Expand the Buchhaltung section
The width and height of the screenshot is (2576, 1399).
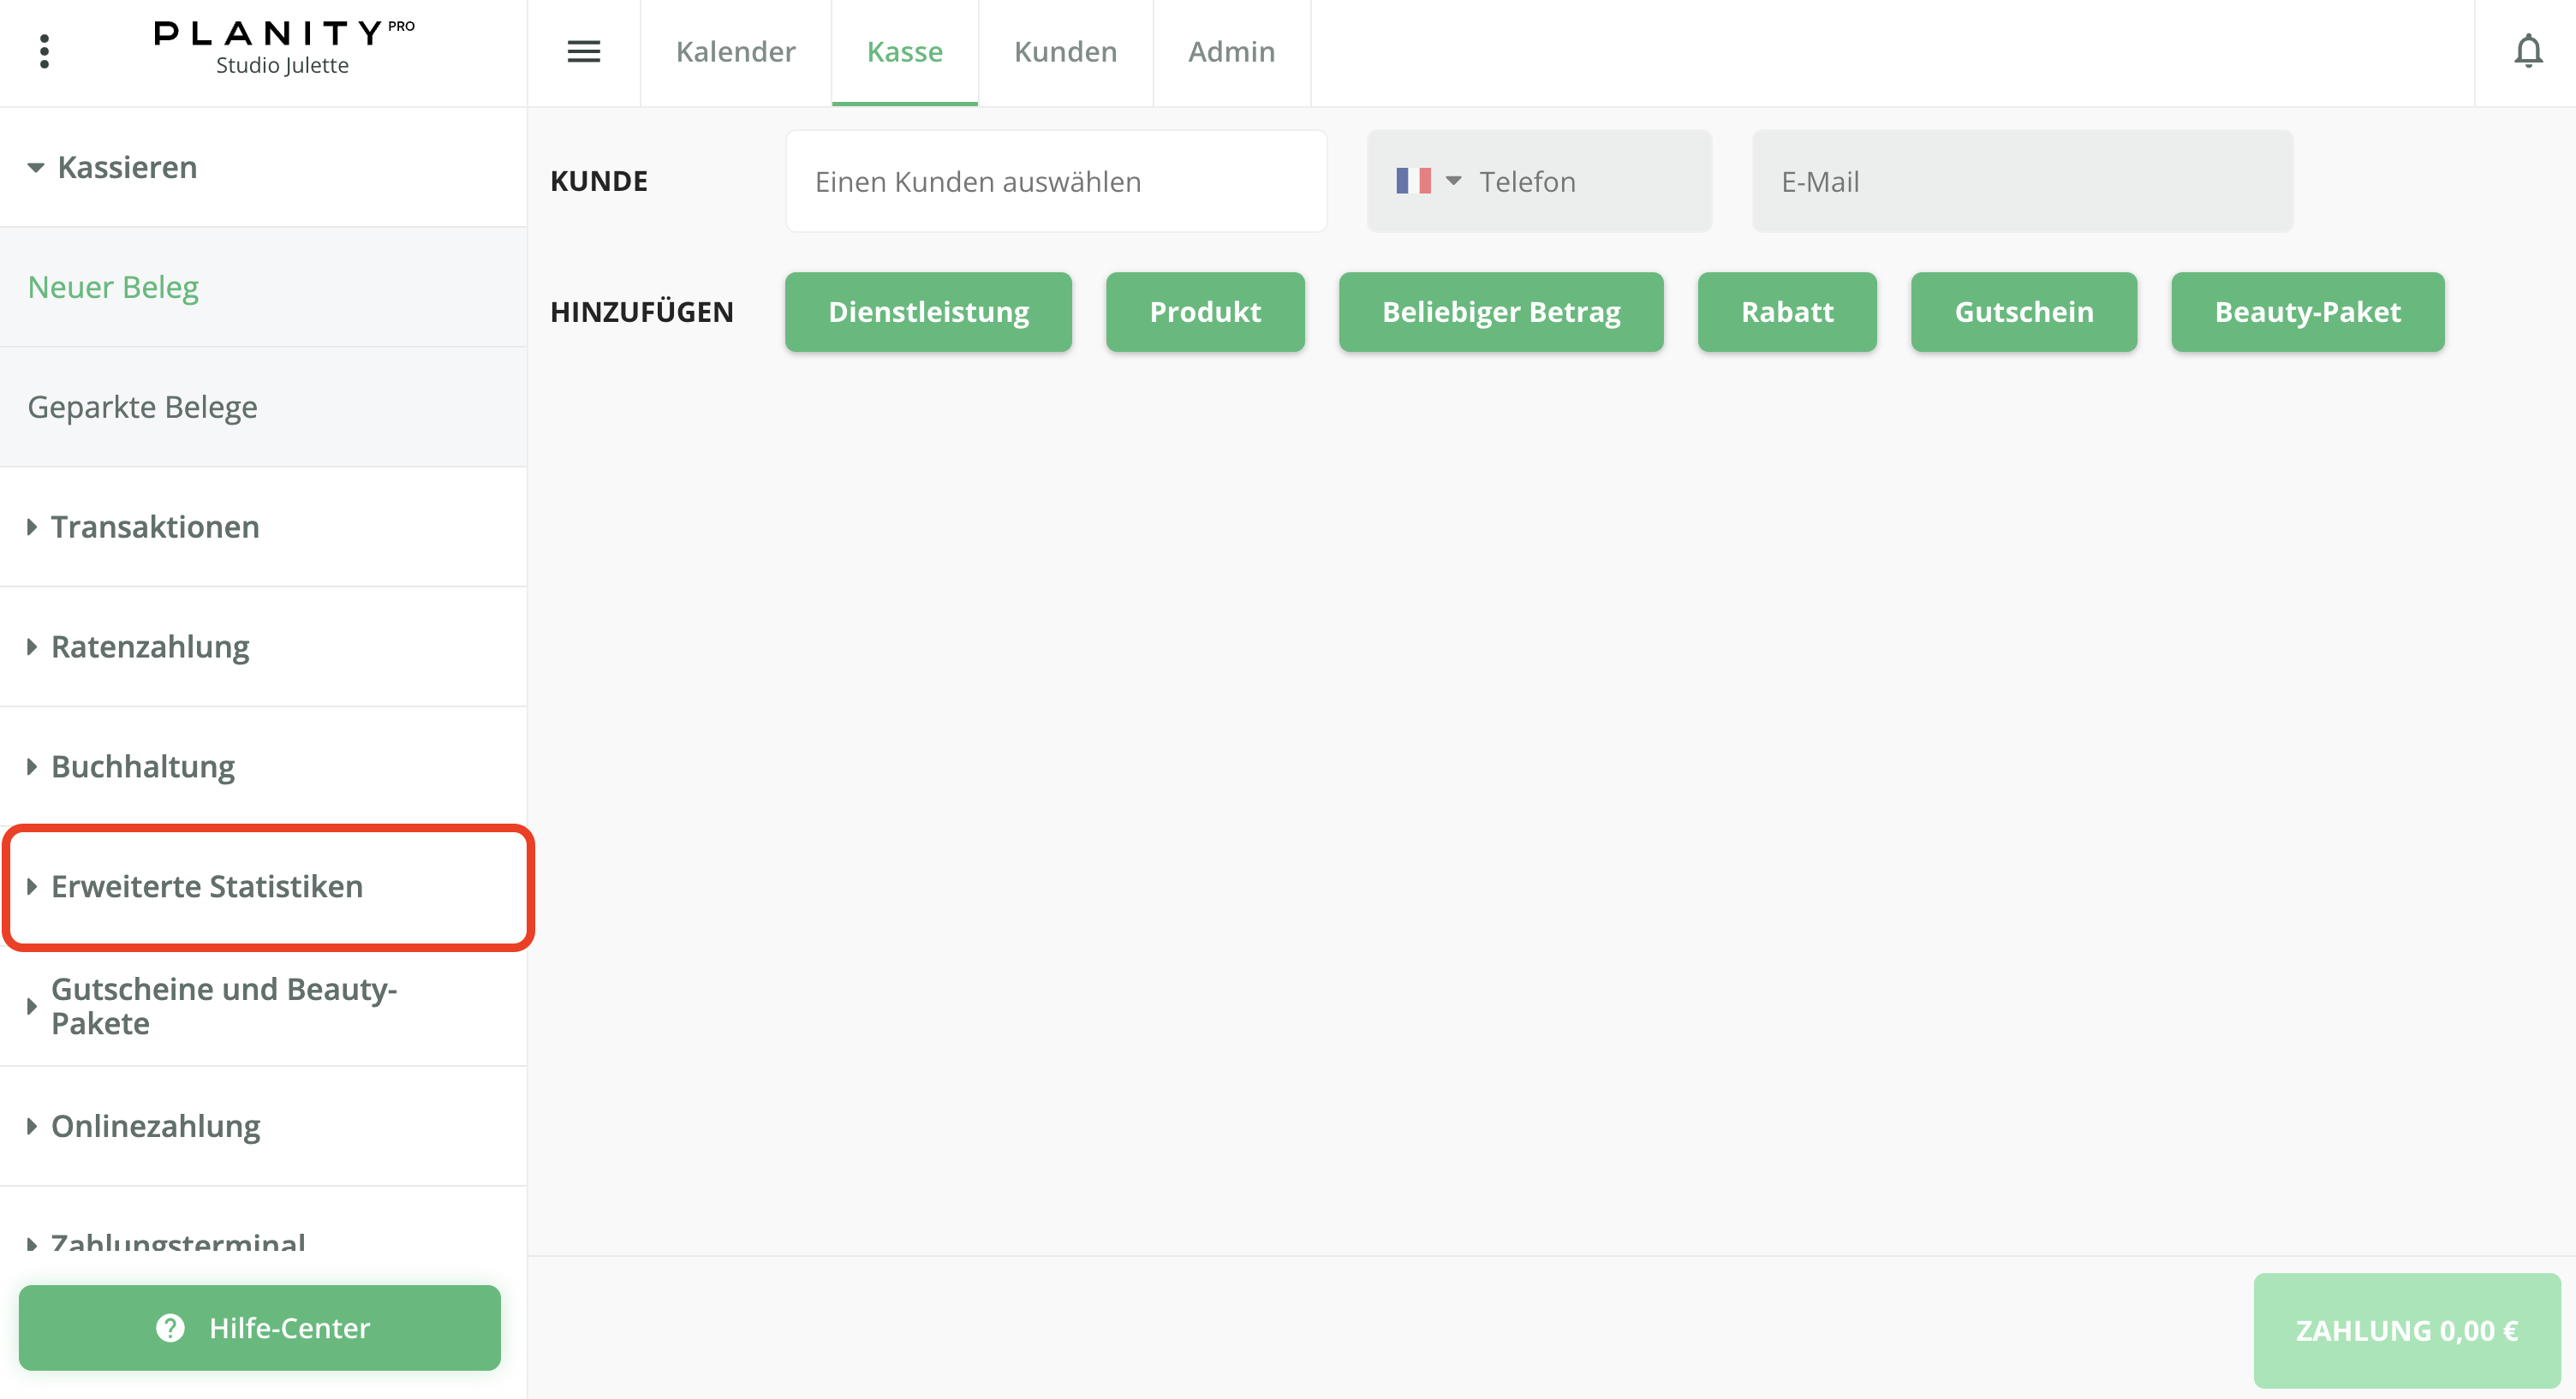pos(143,767)
